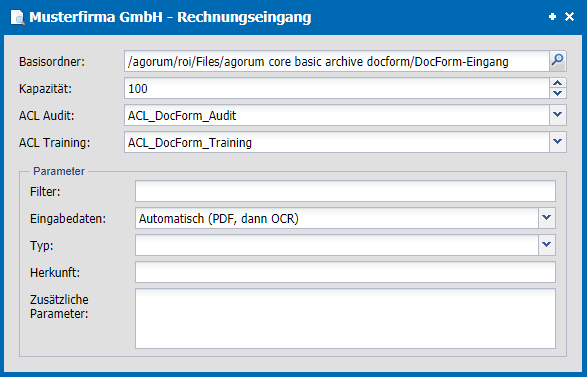Close the Rechnungseingang dialog
587x378 pixels.
coord(569,16)
